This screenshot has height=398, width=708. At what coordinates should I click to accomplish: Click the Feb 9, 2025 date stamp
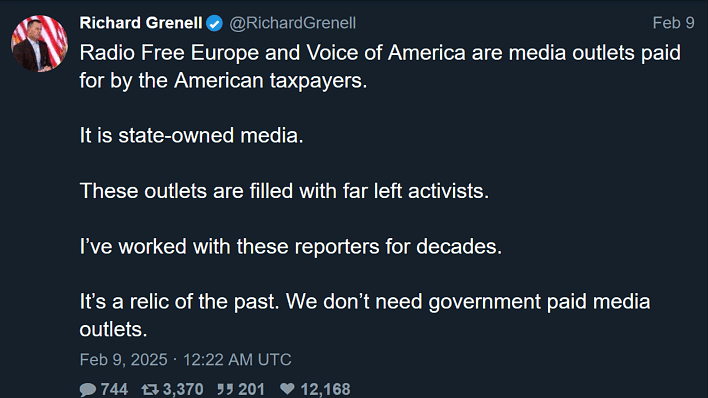(123, 360)
